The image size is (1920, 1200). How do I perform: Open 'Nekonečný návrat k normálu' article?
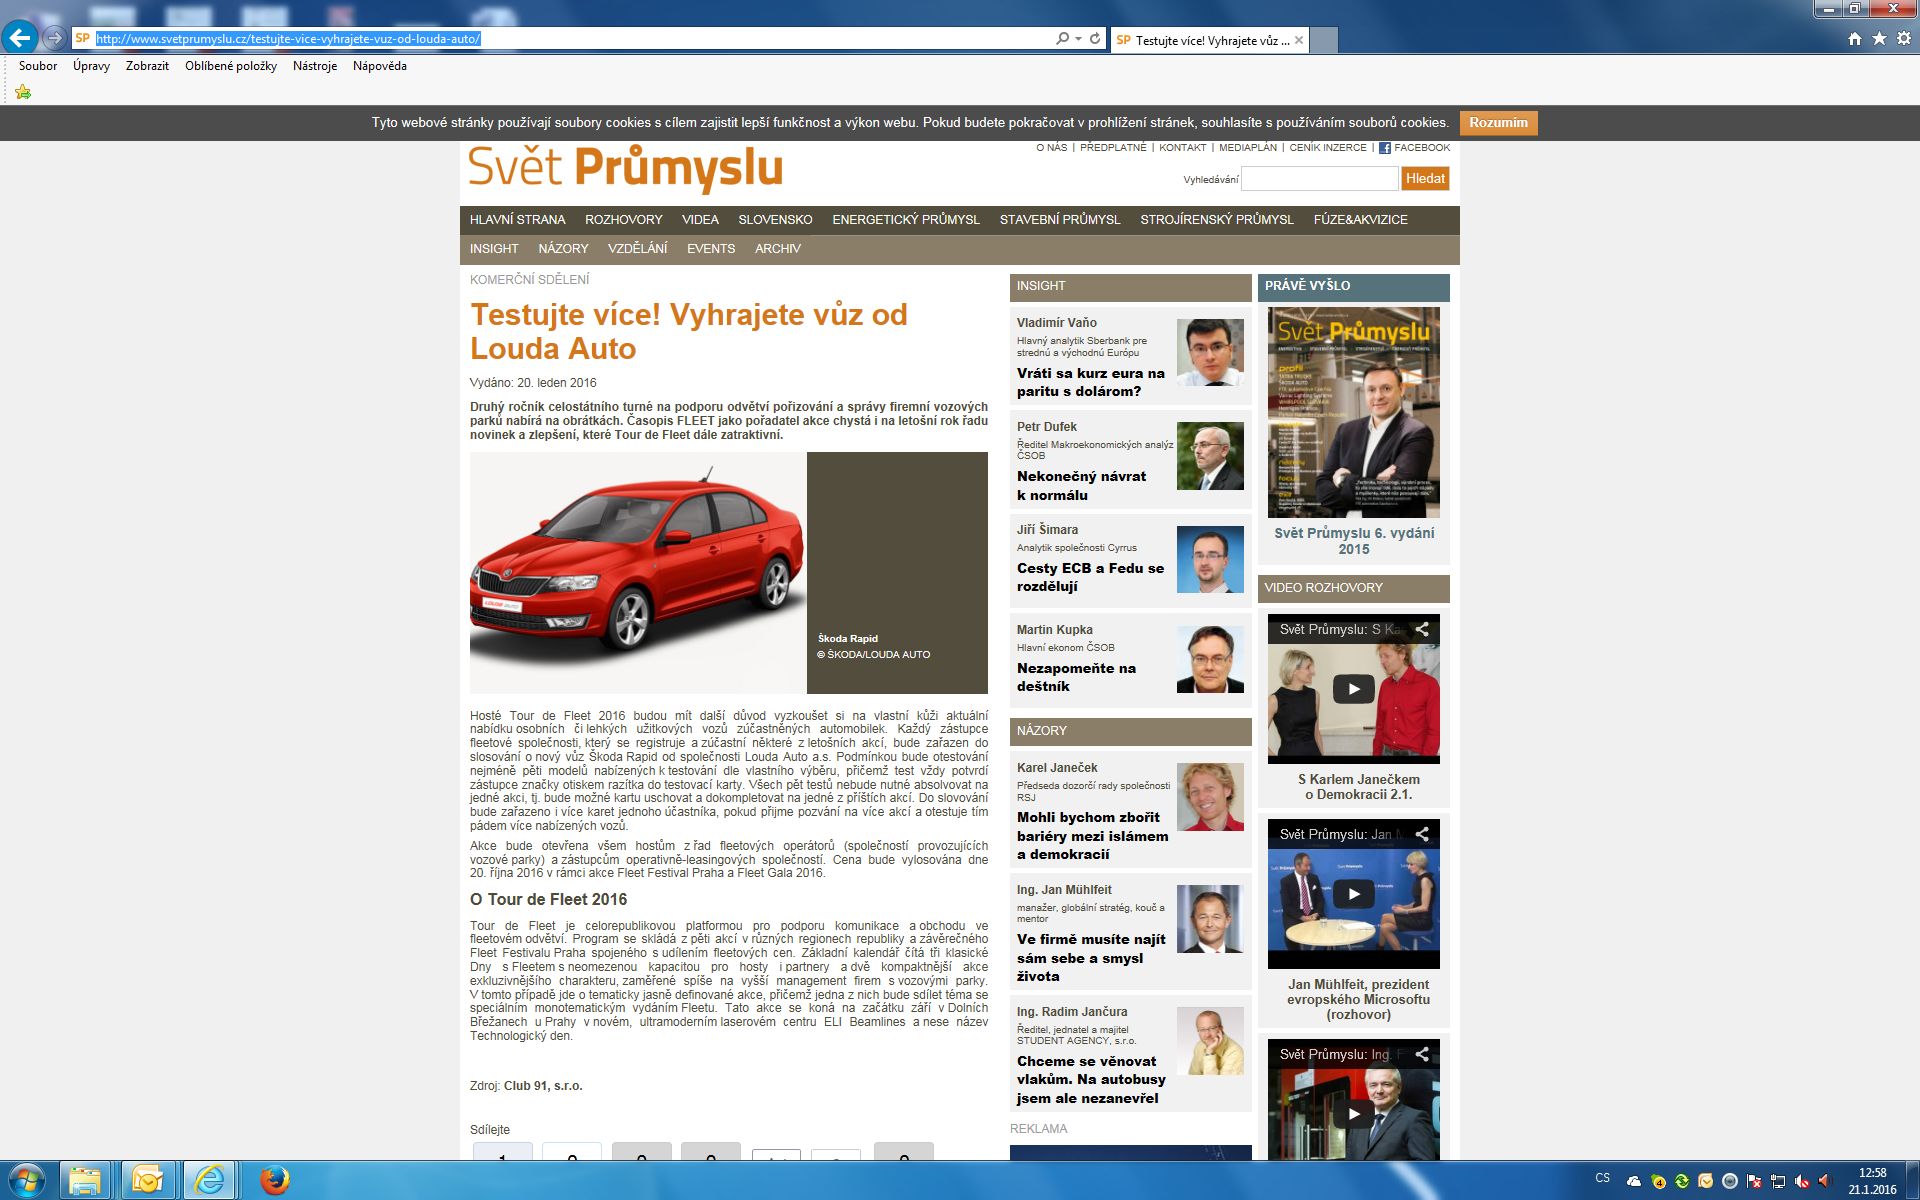tap(1082, 486)
